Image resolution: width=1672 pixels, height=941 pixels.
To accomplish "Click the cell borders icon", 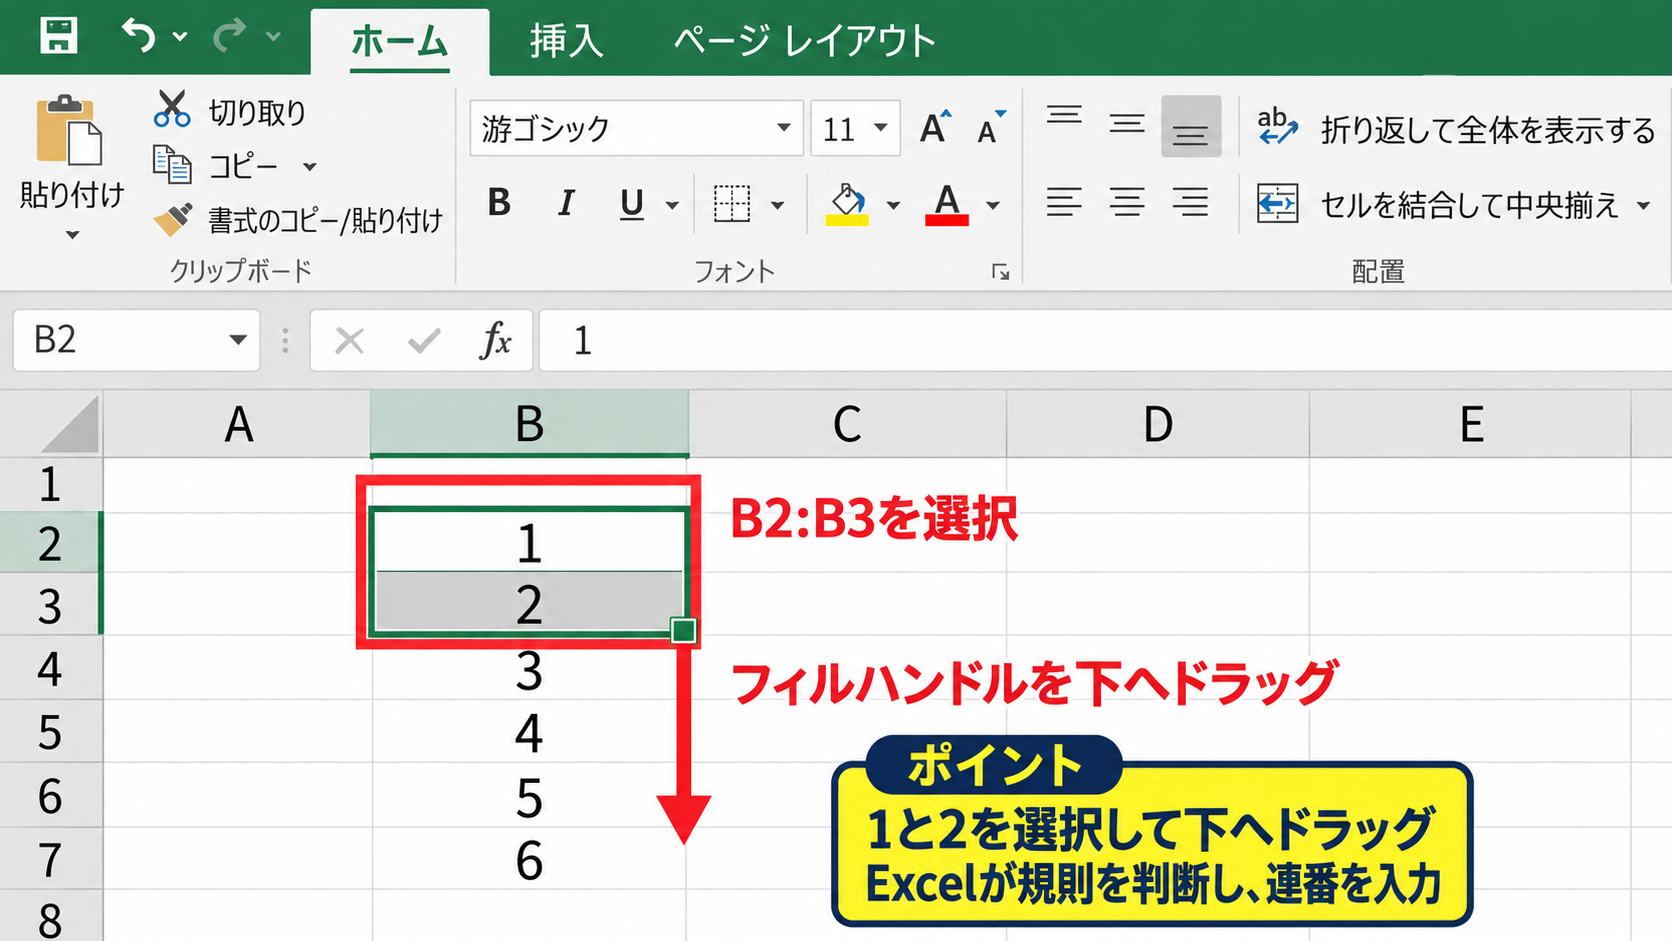I will point(732,204).
